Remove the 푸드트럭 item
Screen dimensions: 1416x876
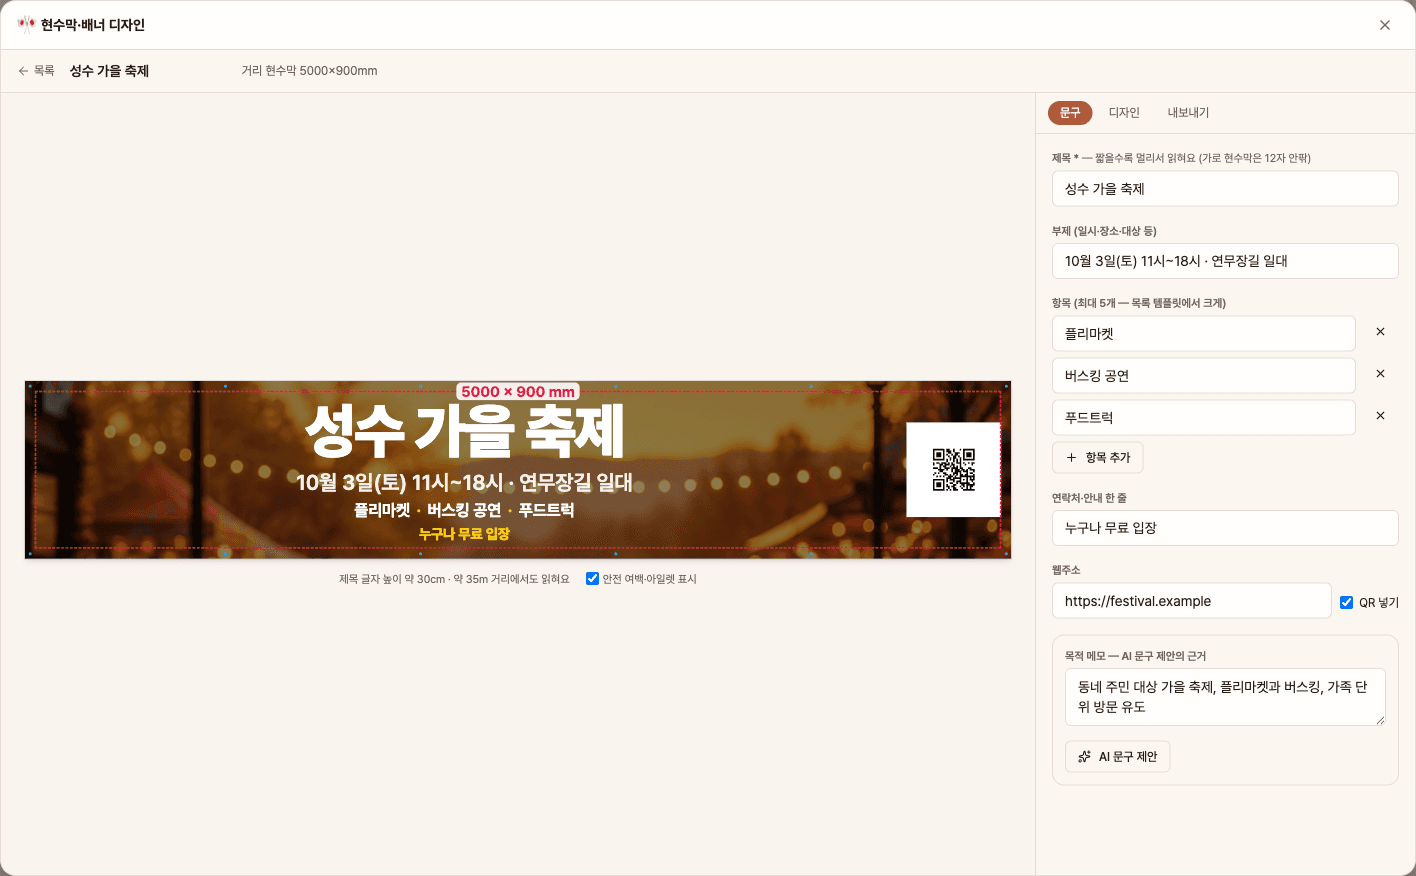click(x=1380, y=416)
